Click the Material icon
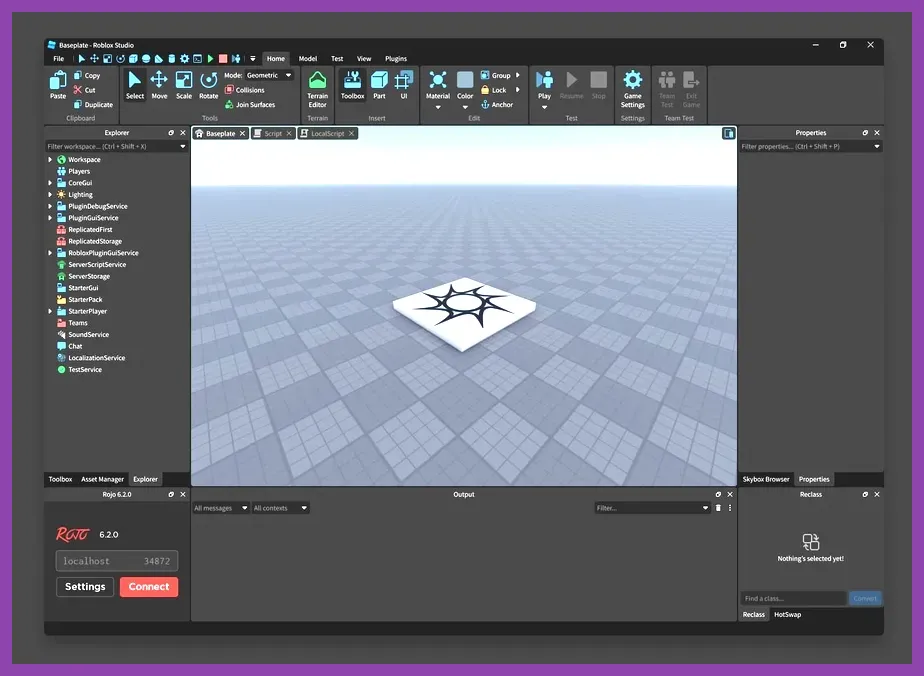 (437, 80)
